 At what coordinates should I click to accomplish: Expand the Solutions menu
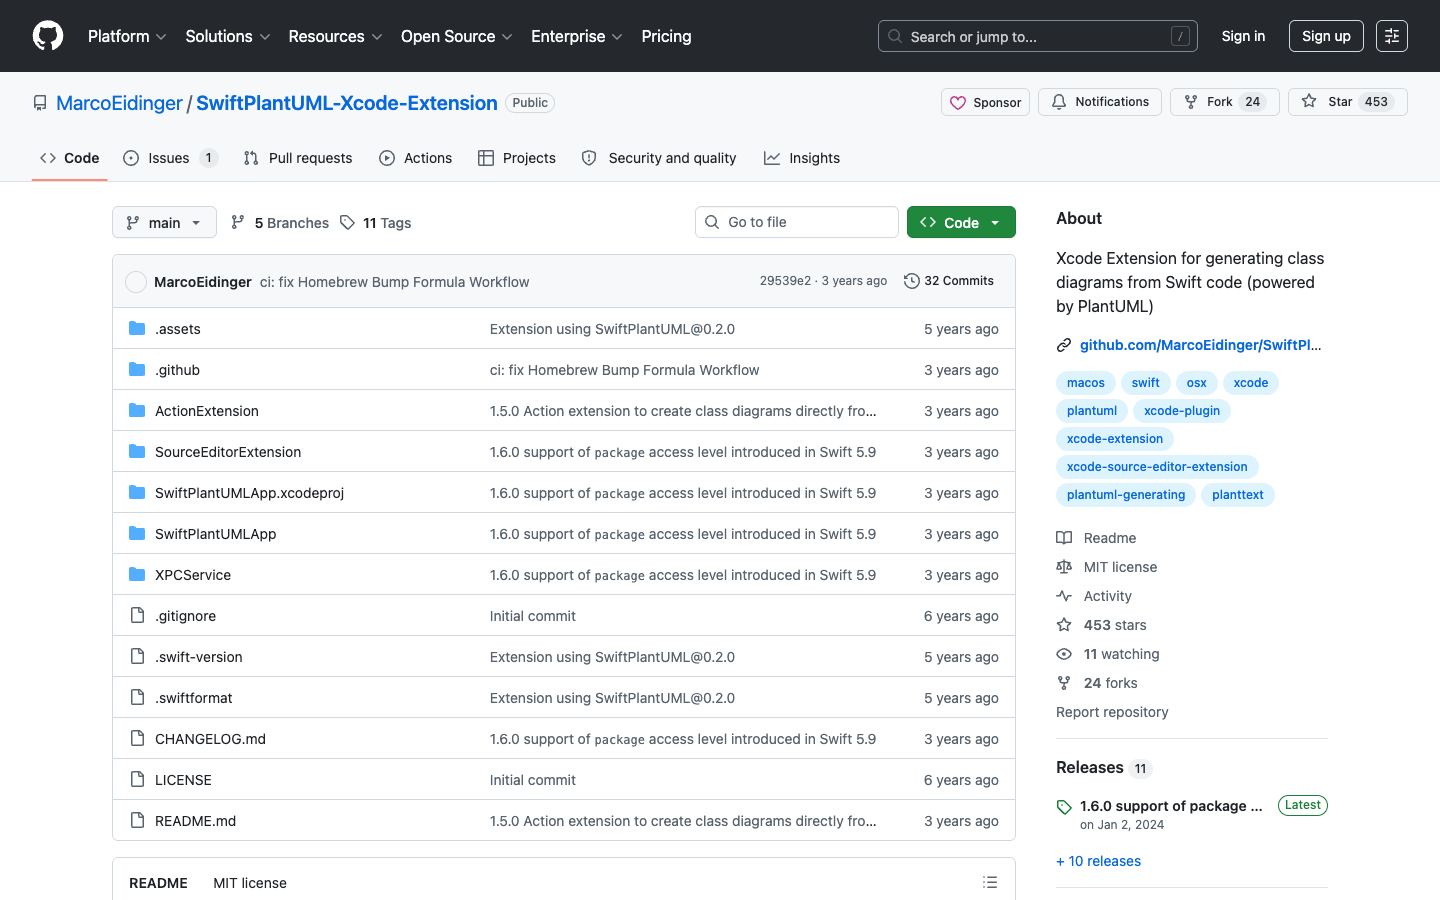228,36
